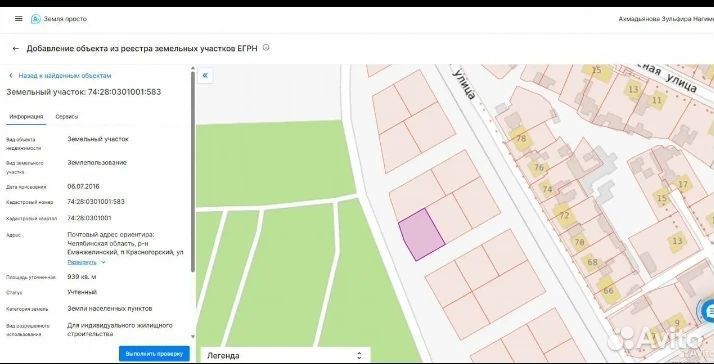
Task: Open the user profile name in header
Action: [666, 19]
